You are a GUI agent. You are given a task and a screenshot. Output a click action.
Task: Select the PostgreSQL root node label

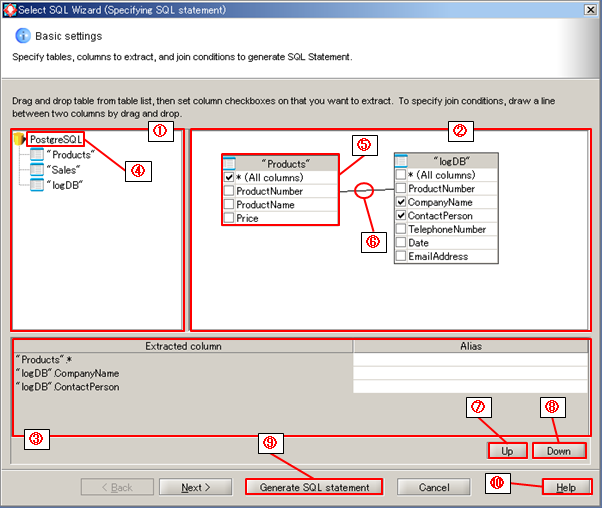[56, 140]
